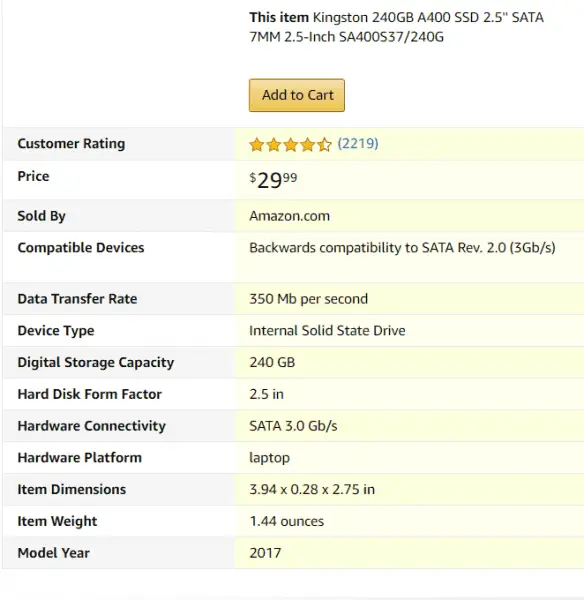Screen dimensions: 584x600
Task: Click the Compatible Devices row label
Action: click(x=81, y=248)
